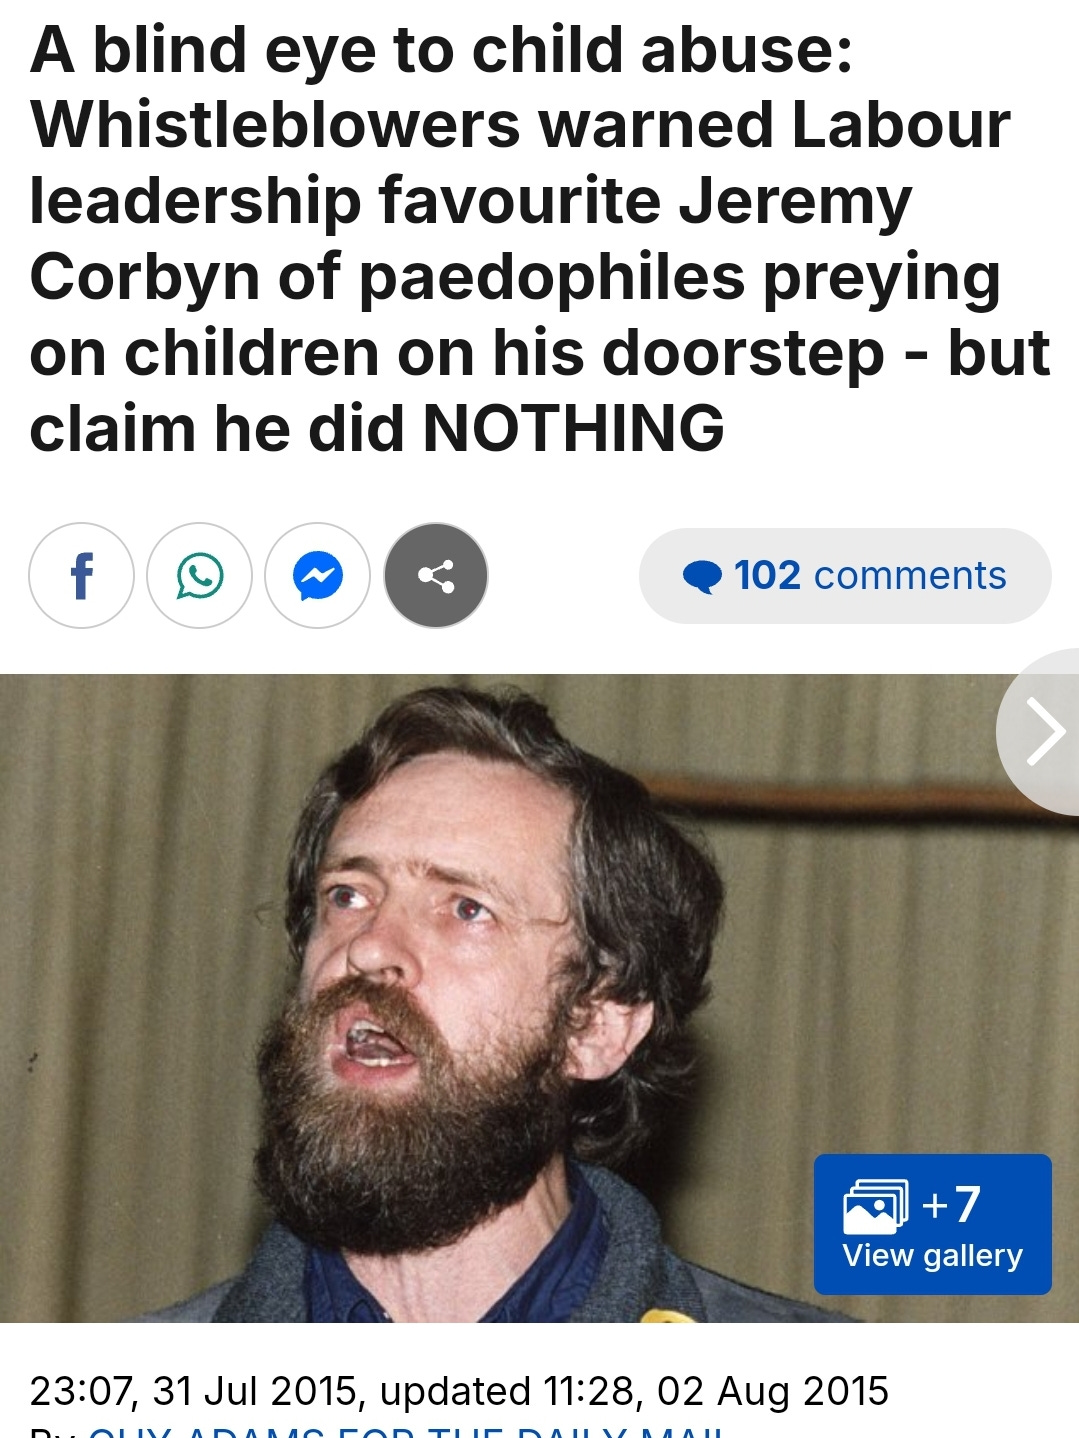Click the "comments" word beside 102
Screen dimensions: 1079x1438
(910, 576)
